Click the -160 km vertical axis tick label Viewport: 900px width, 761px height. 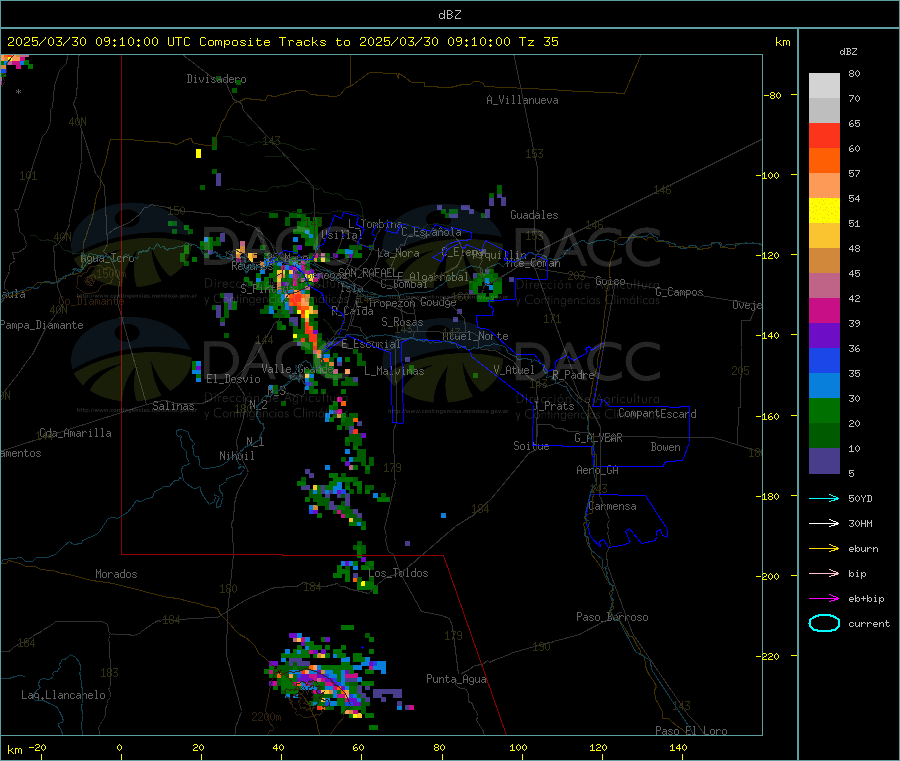(x=770, y=416)
